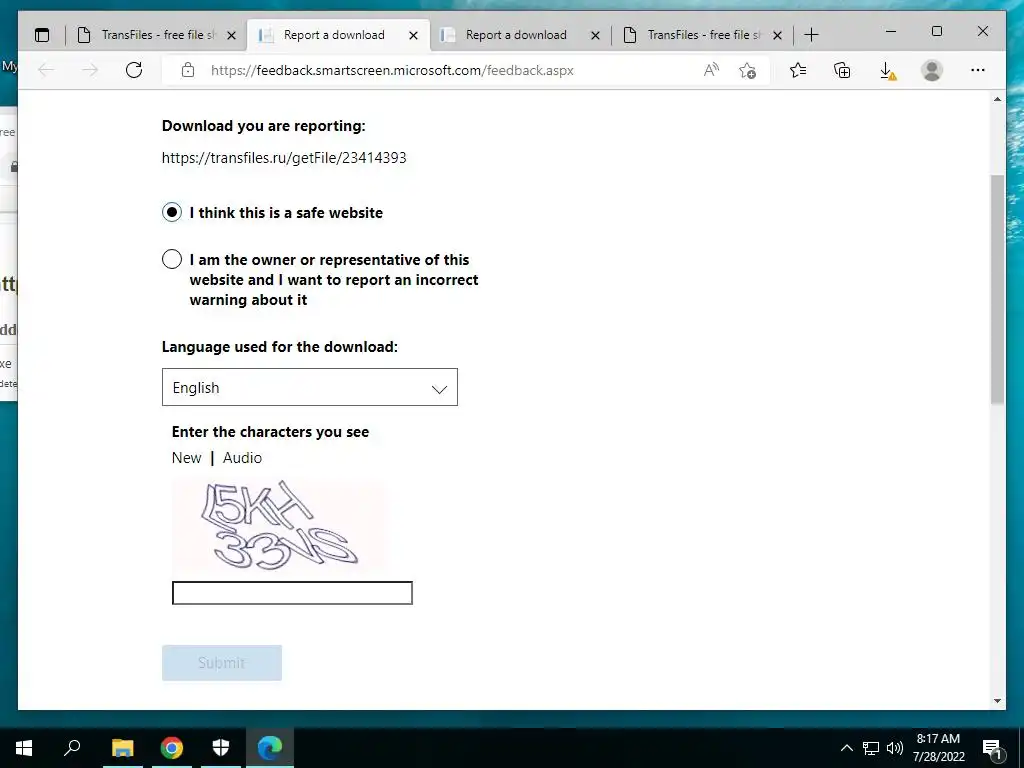
Task: Click page scrollbar down arrow
Action: point(997,701)
